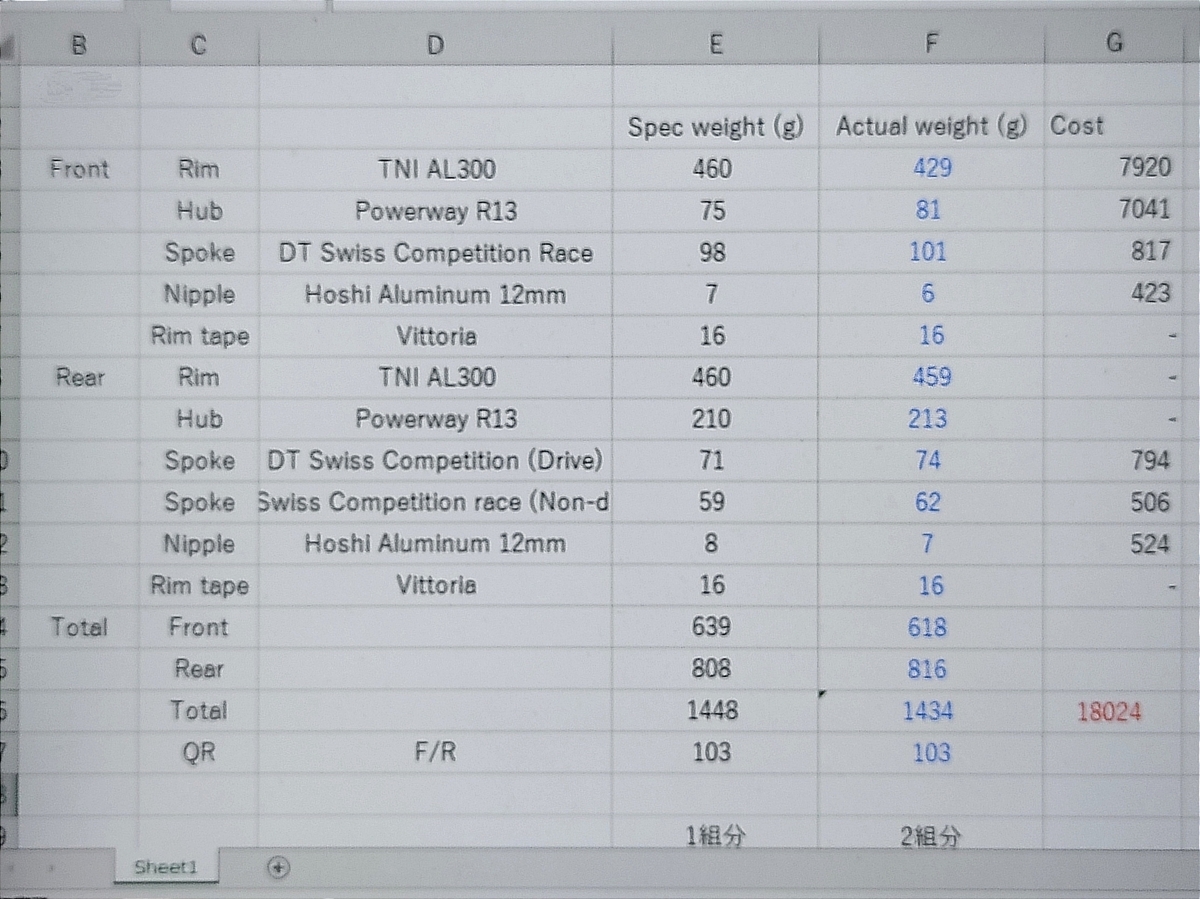Click the 'Cost' header cell

[x=1115, y=127]
